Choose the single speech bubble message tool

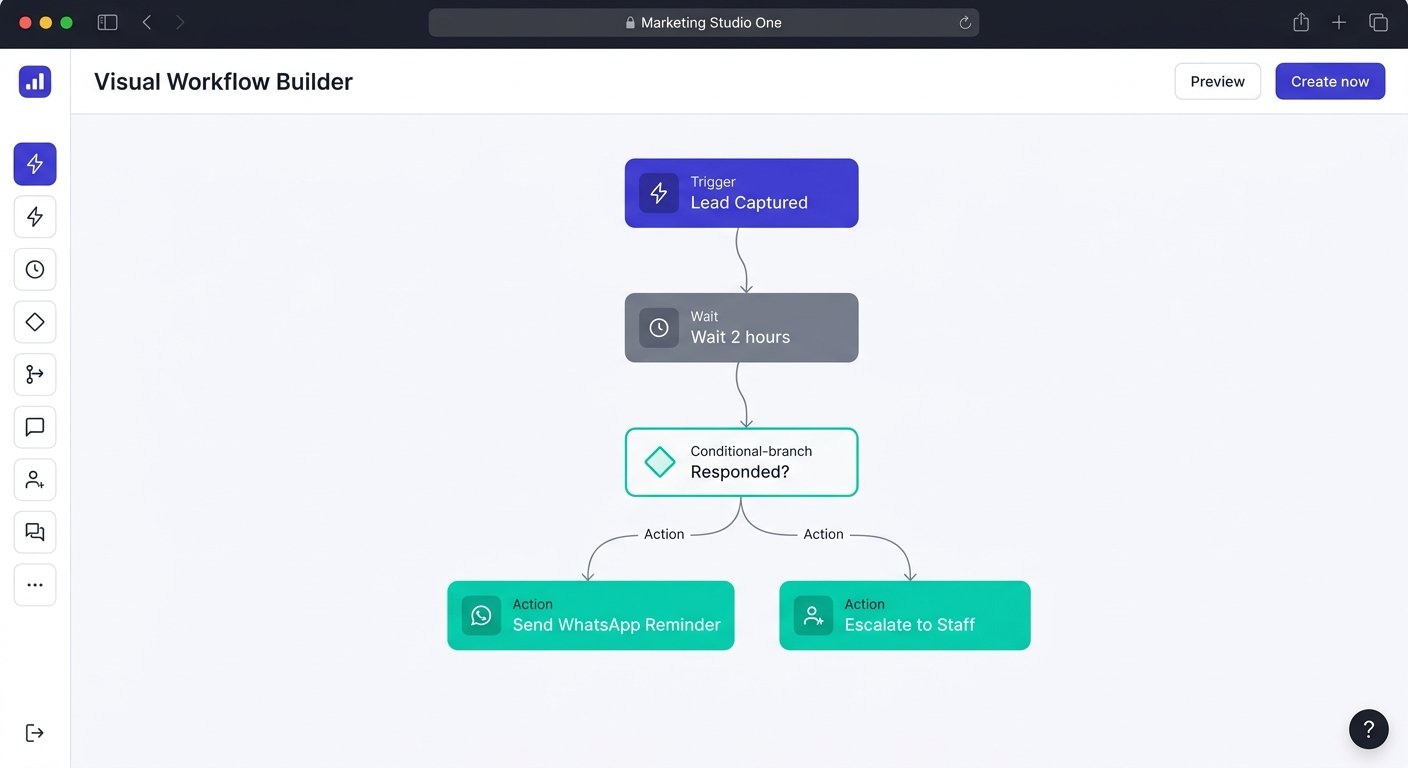[x=35, y=427]
